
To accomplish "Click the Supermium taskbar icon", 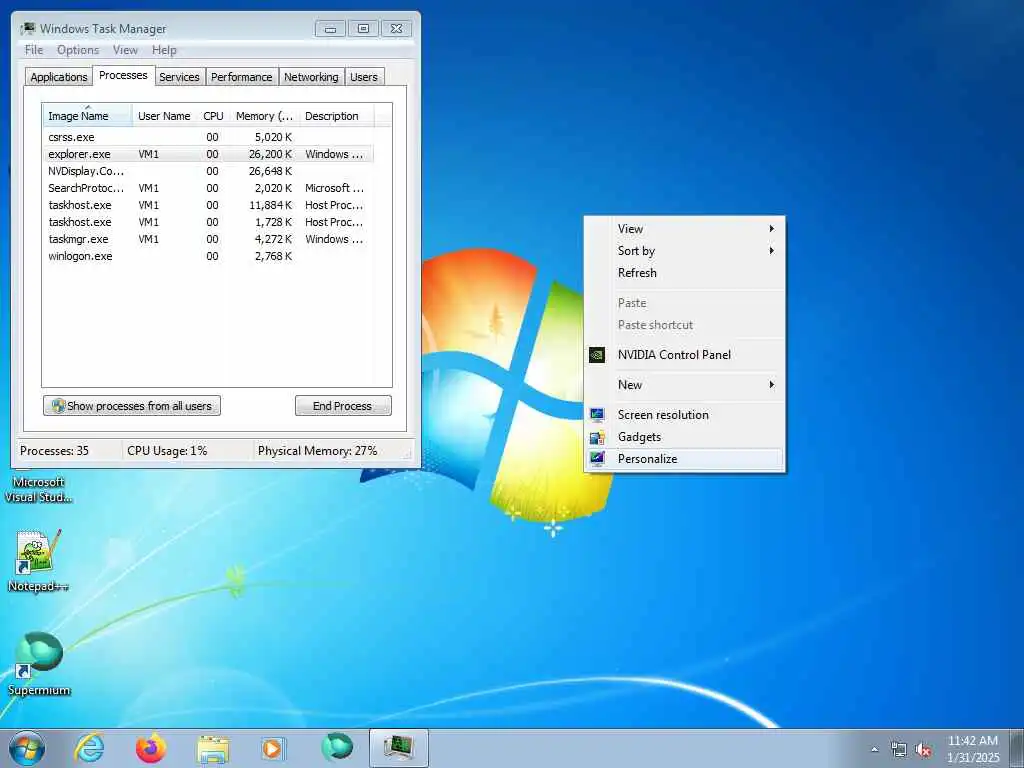I will click(337, 747).
